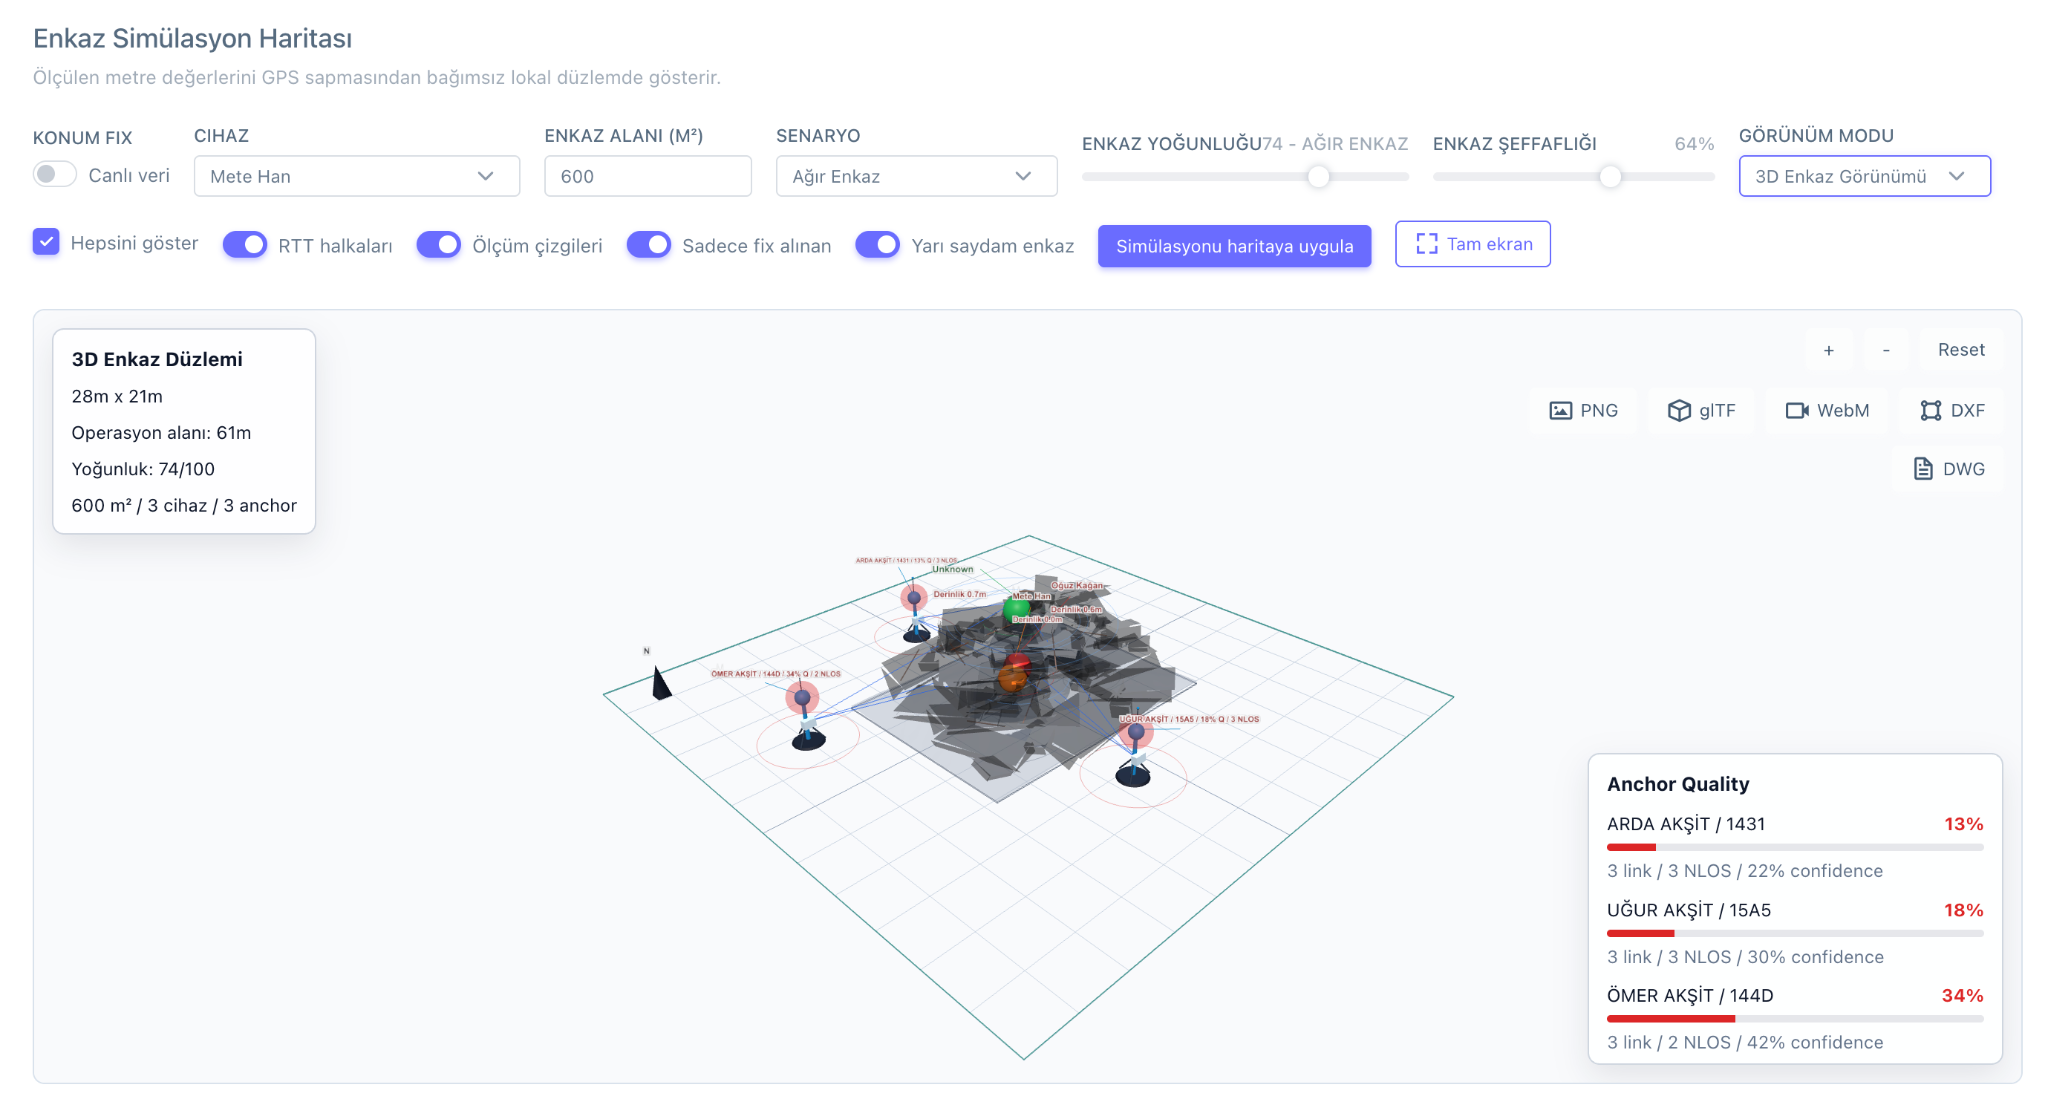Click the ARDA AKŞİT anchor marker in scene
2048x1106 pixels.
click(x=914, y=598)
